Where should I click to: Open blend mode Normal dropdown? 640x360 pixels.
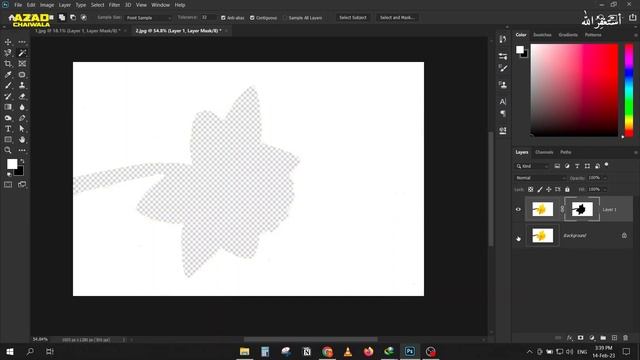click(540, 178)
